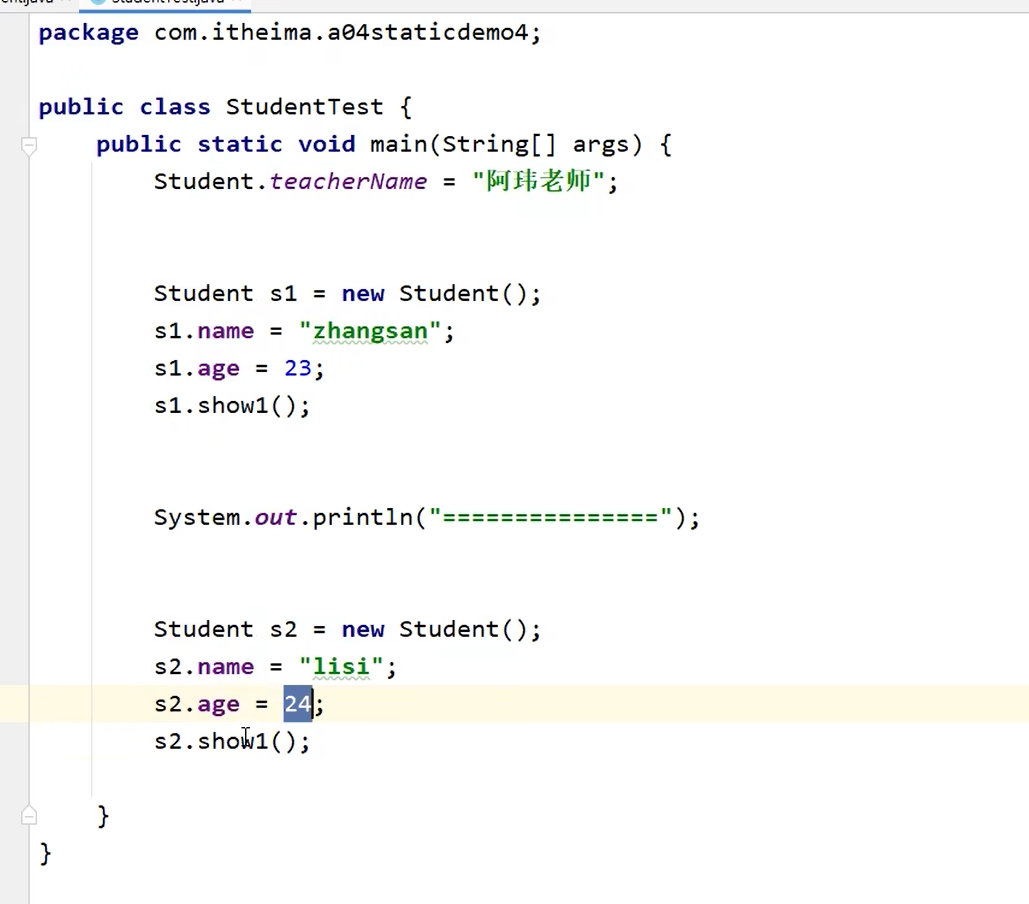
Task: Click the teacherName static field reference
Action: (349, 181)
